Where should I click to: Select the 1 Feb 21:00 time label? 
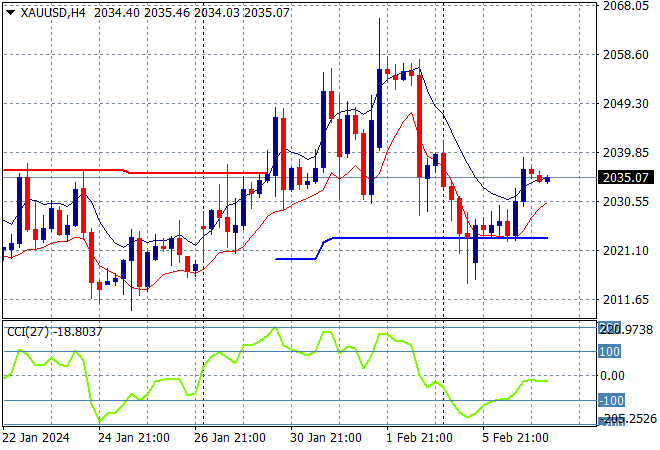[419, 438]
